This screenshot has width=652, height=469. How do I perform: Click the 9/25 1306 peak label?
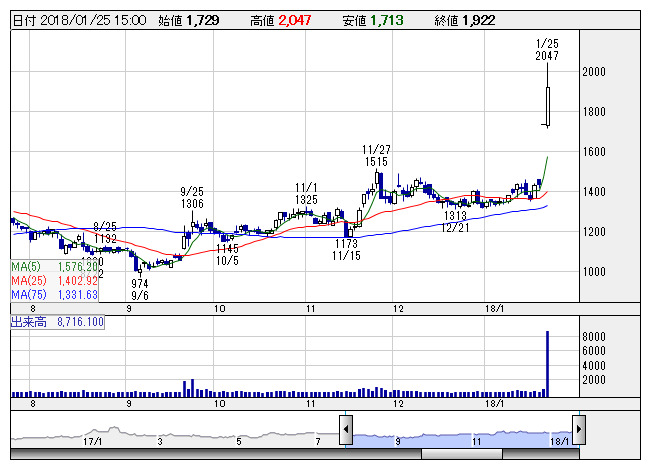click(193, 197)
